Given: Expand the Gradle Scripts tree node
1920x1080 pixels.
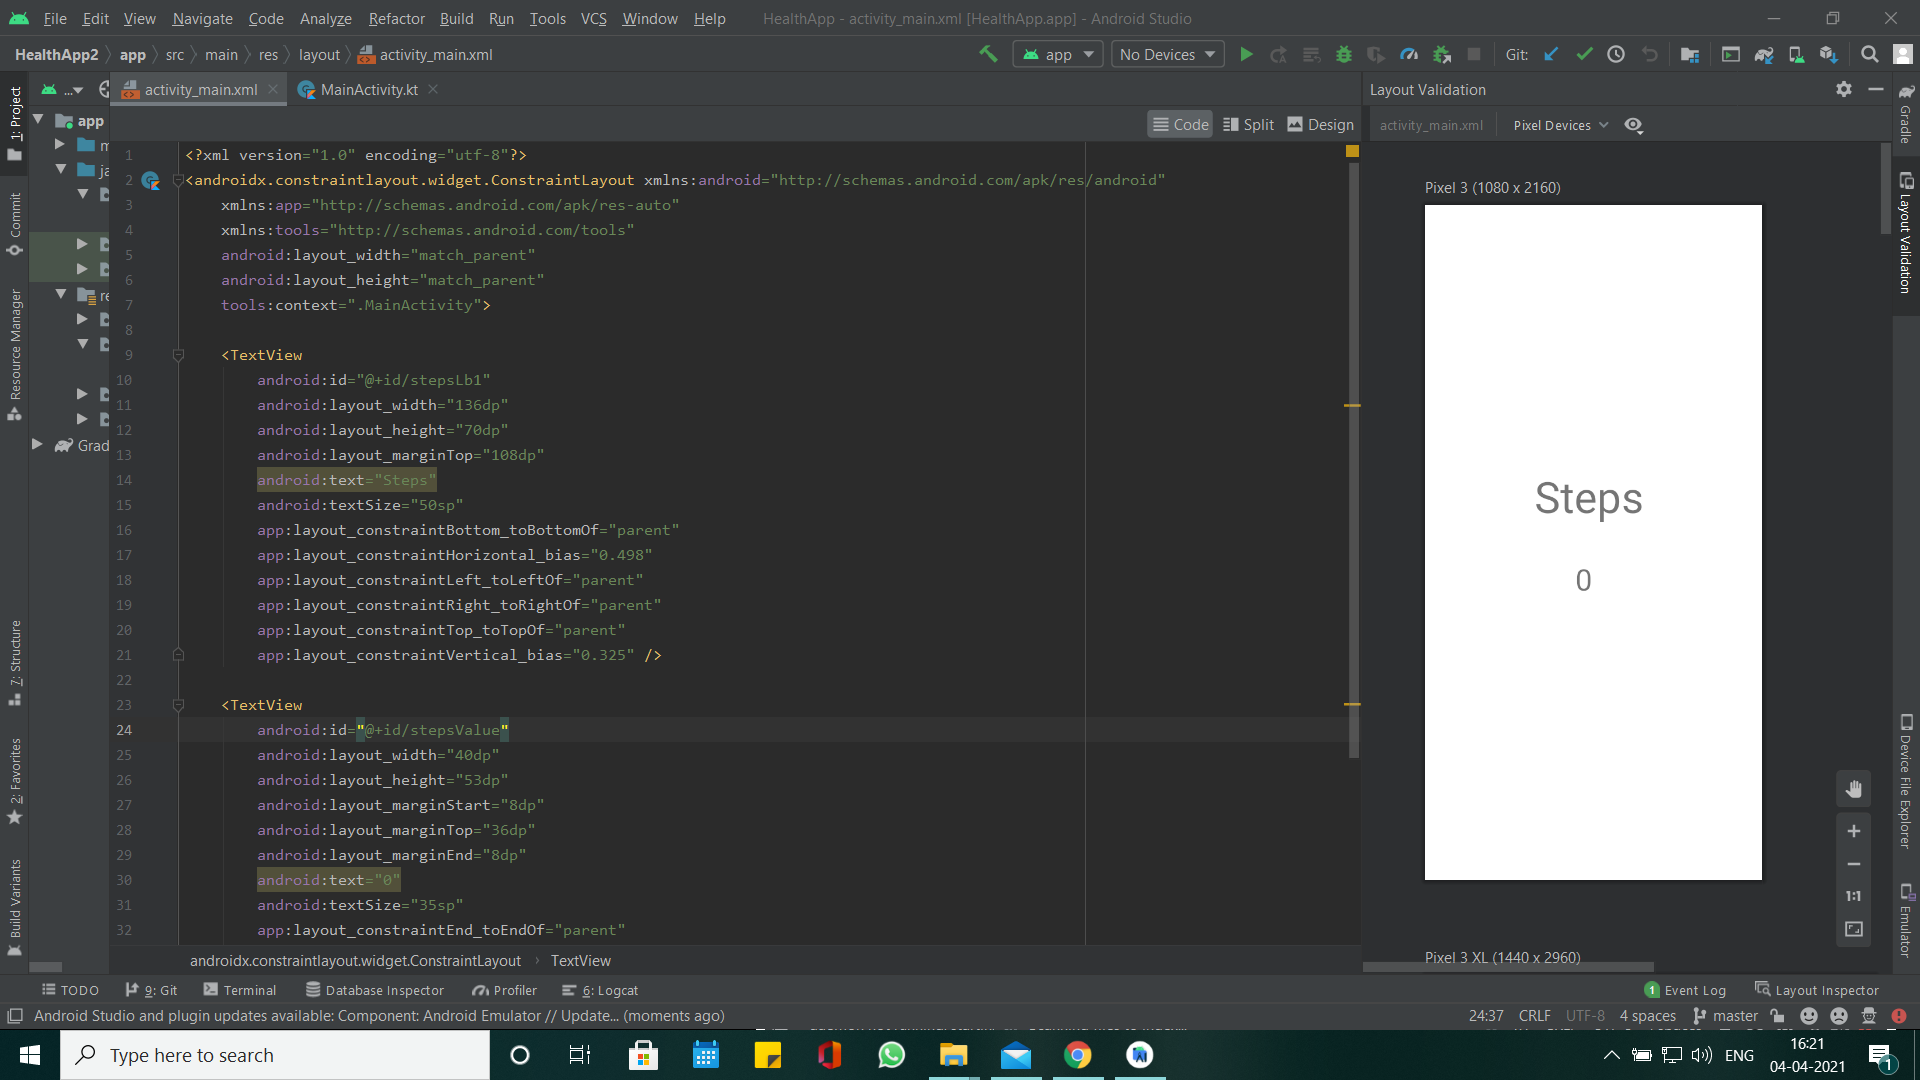Looking at the screenshot, I should pyautogui.click(x=37, y=444).
